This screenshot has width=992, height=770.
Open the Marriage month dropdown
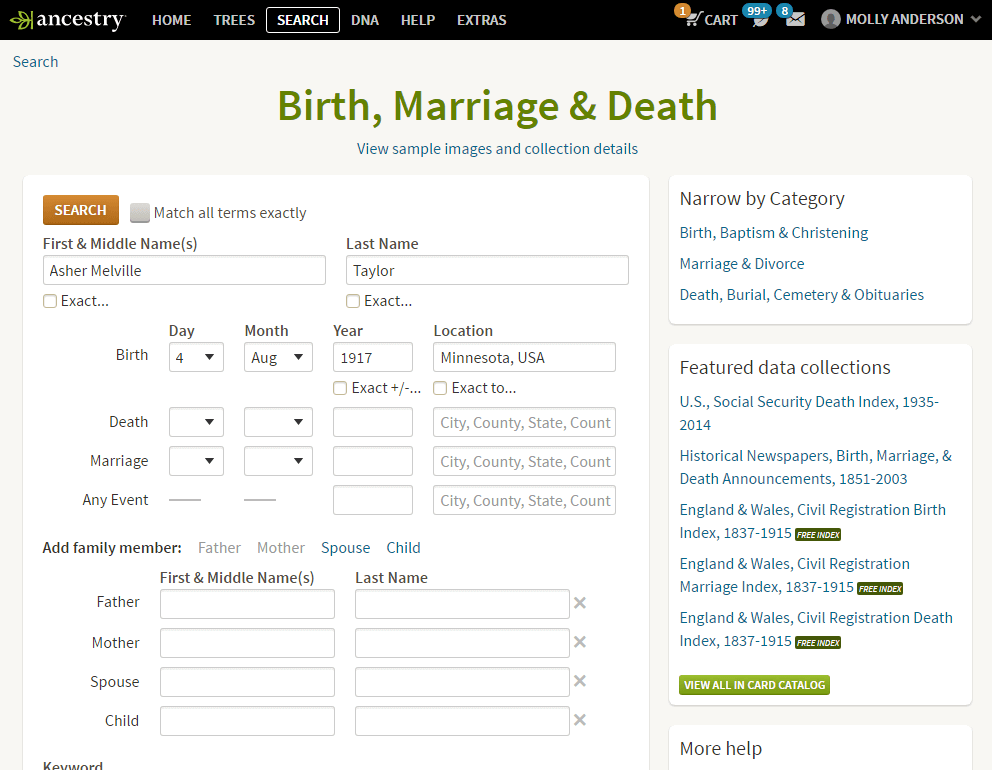click(278, 461)
